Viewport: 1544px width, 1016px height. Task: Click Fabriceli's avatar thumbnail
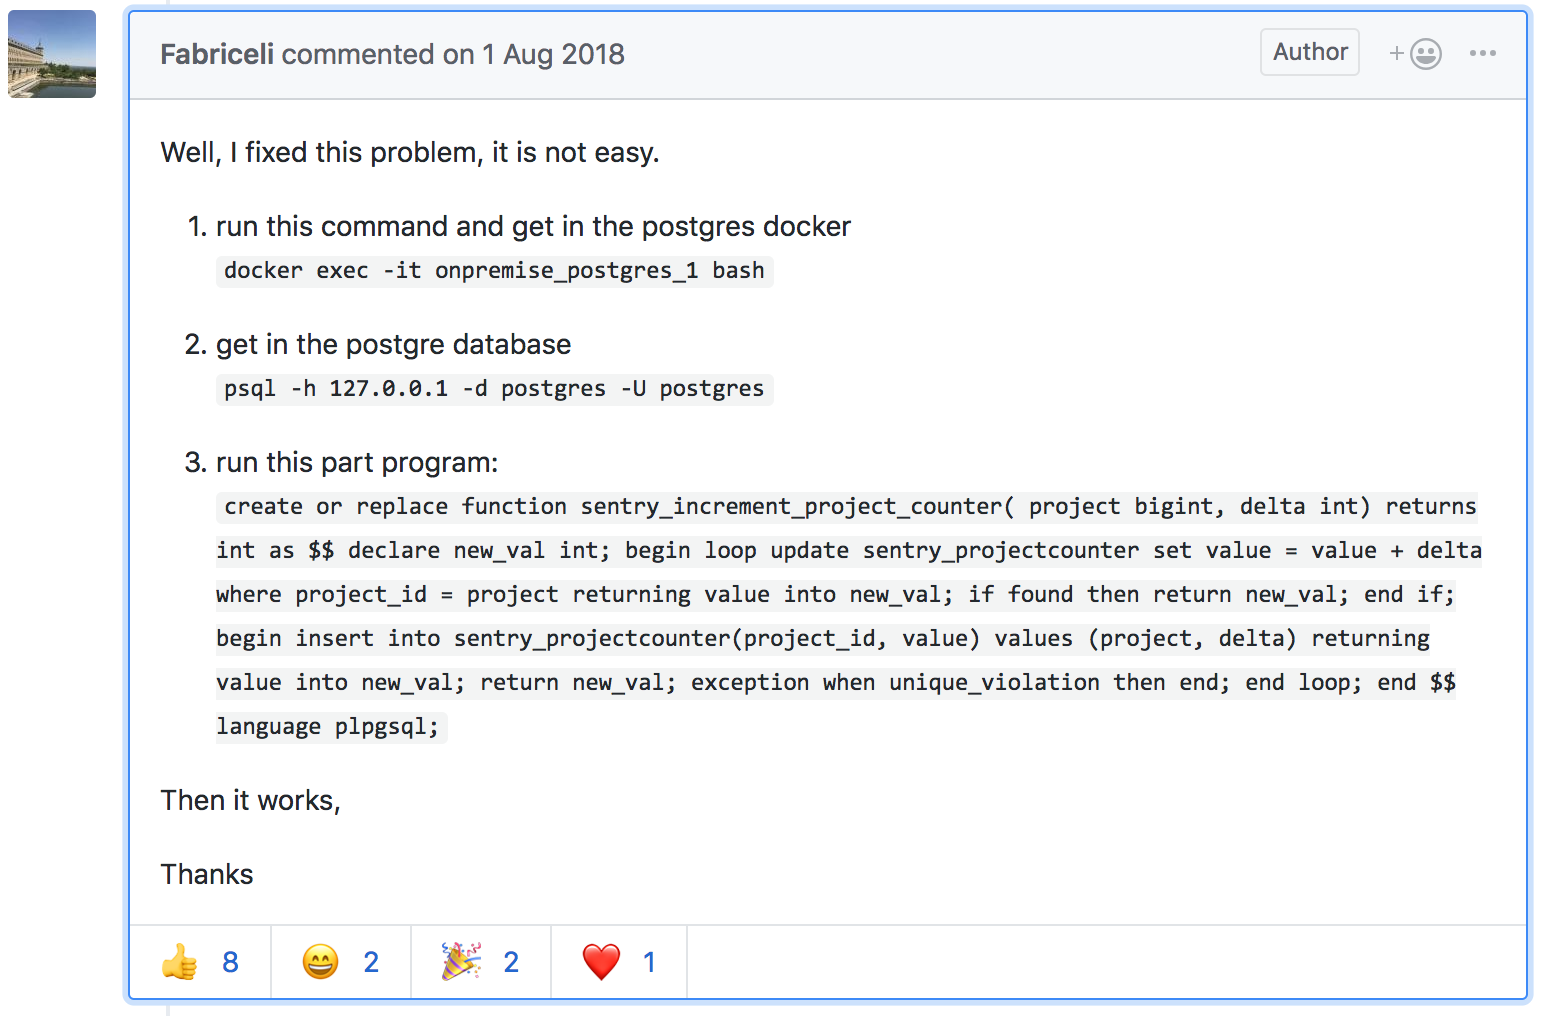(52, 54)
